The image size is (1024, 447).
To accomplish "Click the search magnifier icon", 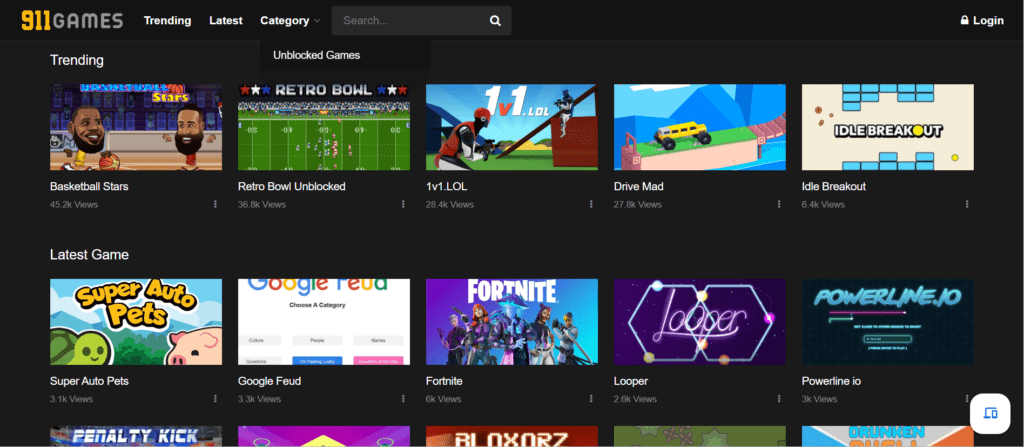I will (496, 21).
